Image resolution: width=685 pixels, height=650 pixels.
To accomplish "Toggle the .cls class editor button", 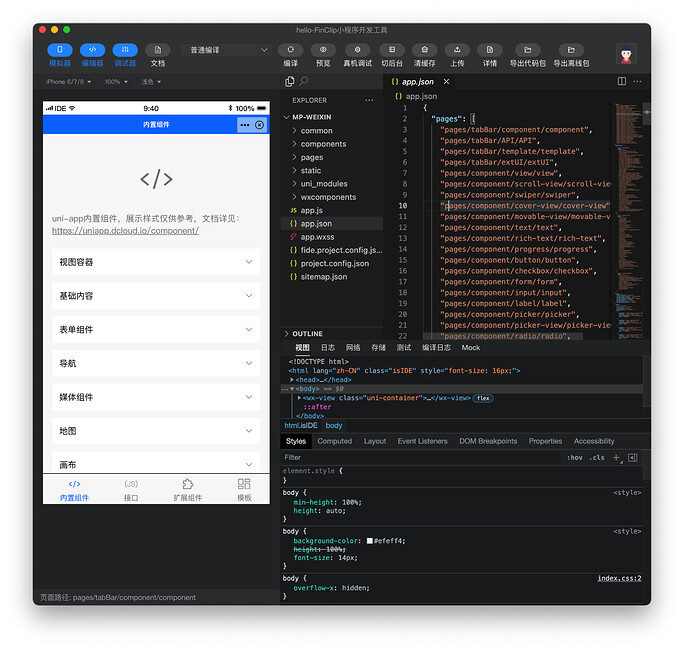I will pos(597,458).
